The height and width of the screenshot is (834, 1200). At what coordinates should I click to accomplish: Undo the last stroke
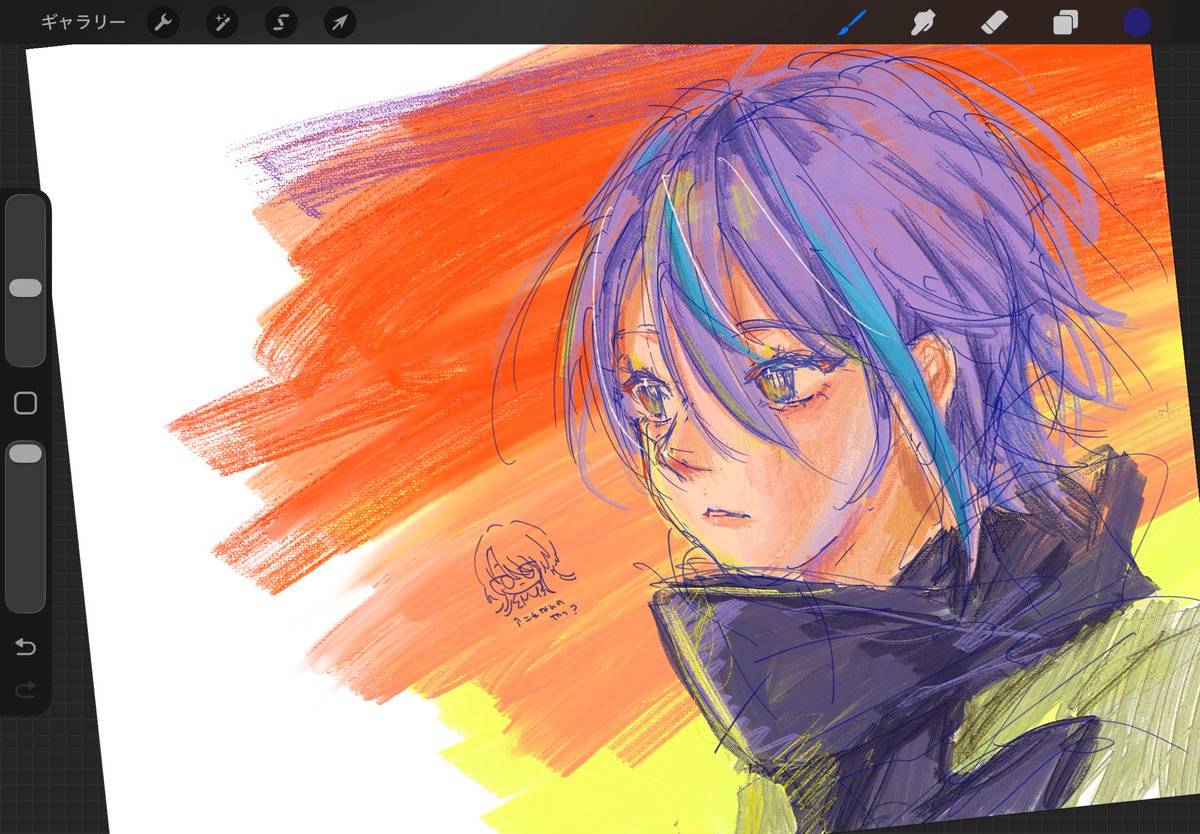[x=25, y=647]
